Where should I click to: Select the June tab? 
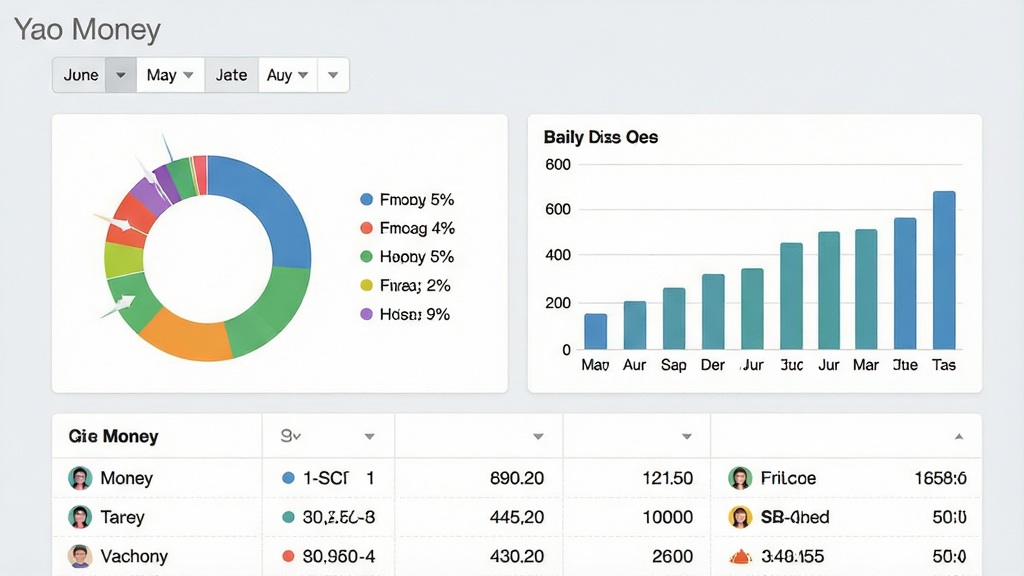80,75
